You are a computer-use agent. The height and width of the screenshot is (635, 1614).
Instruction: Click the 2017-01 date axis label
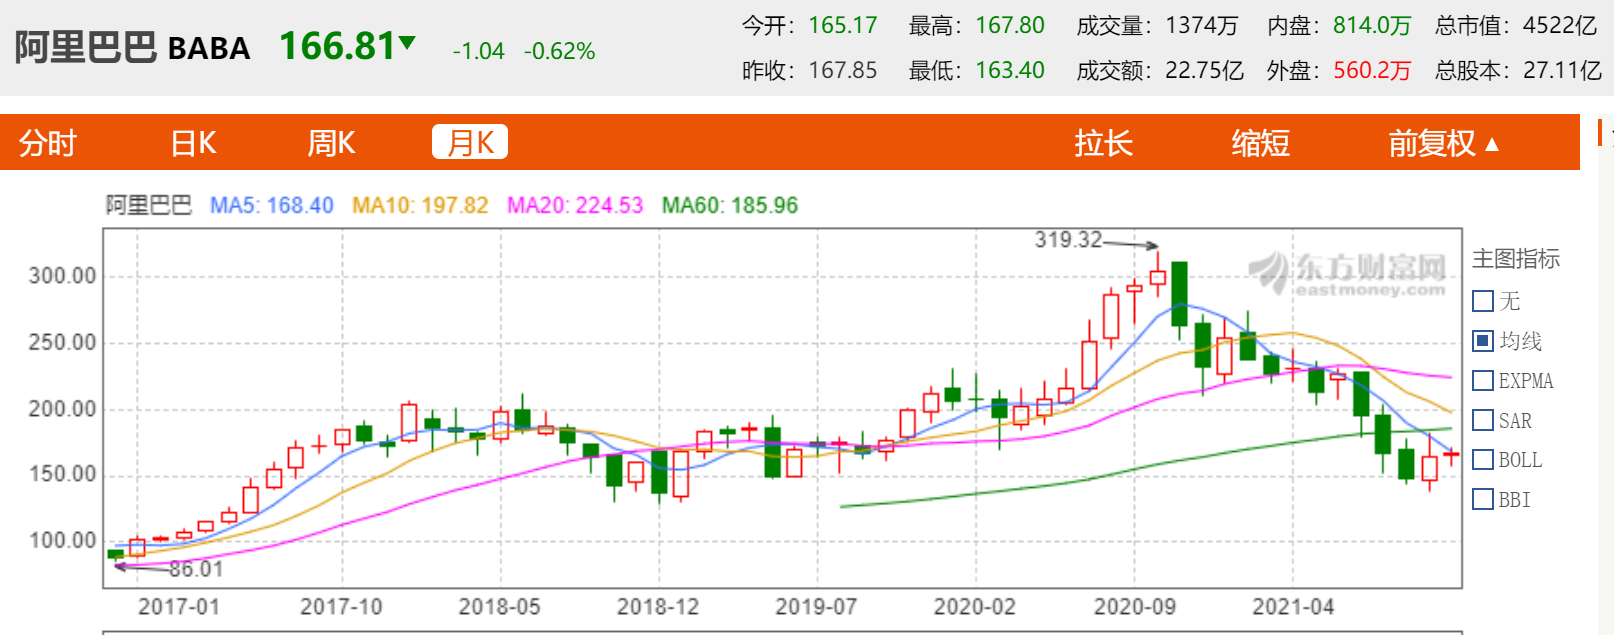tap(178, 607)
